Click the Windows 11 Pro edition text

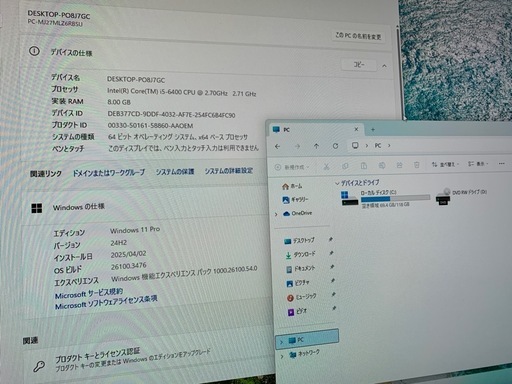click(135, 230)
